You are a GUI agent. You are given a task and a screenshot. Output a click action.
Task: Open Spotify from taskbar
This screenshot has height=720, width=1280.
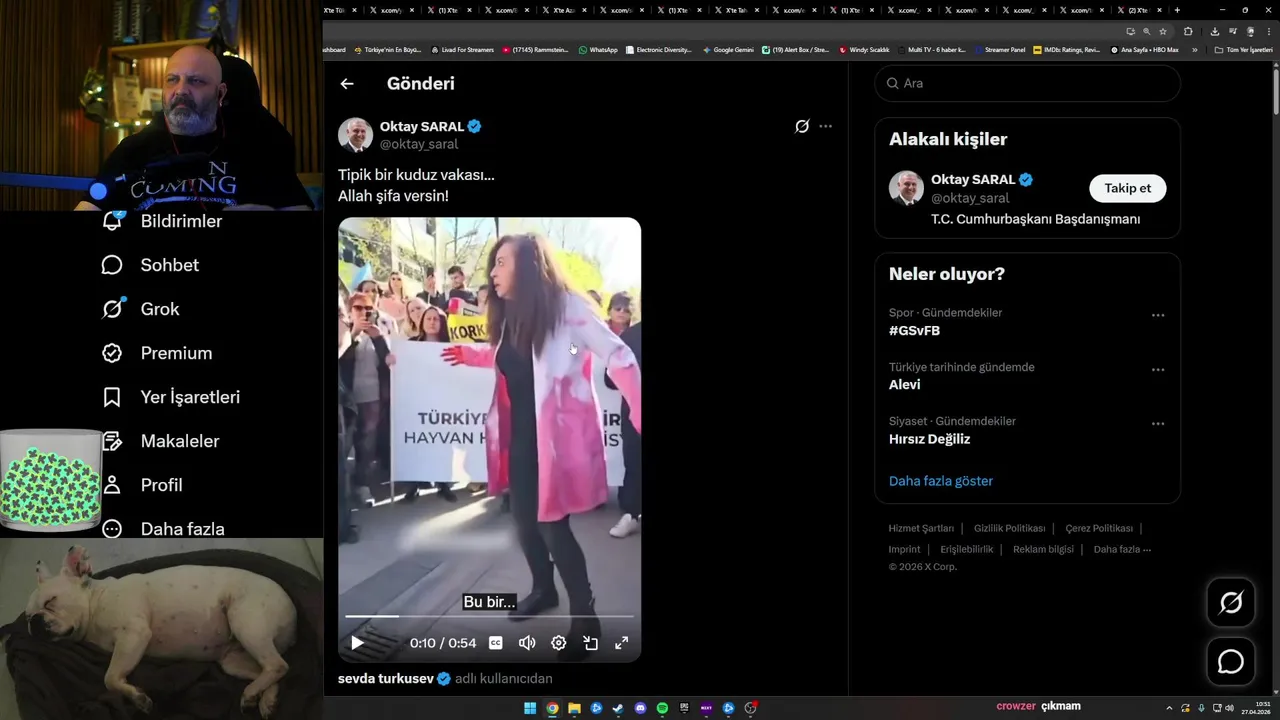662,708
